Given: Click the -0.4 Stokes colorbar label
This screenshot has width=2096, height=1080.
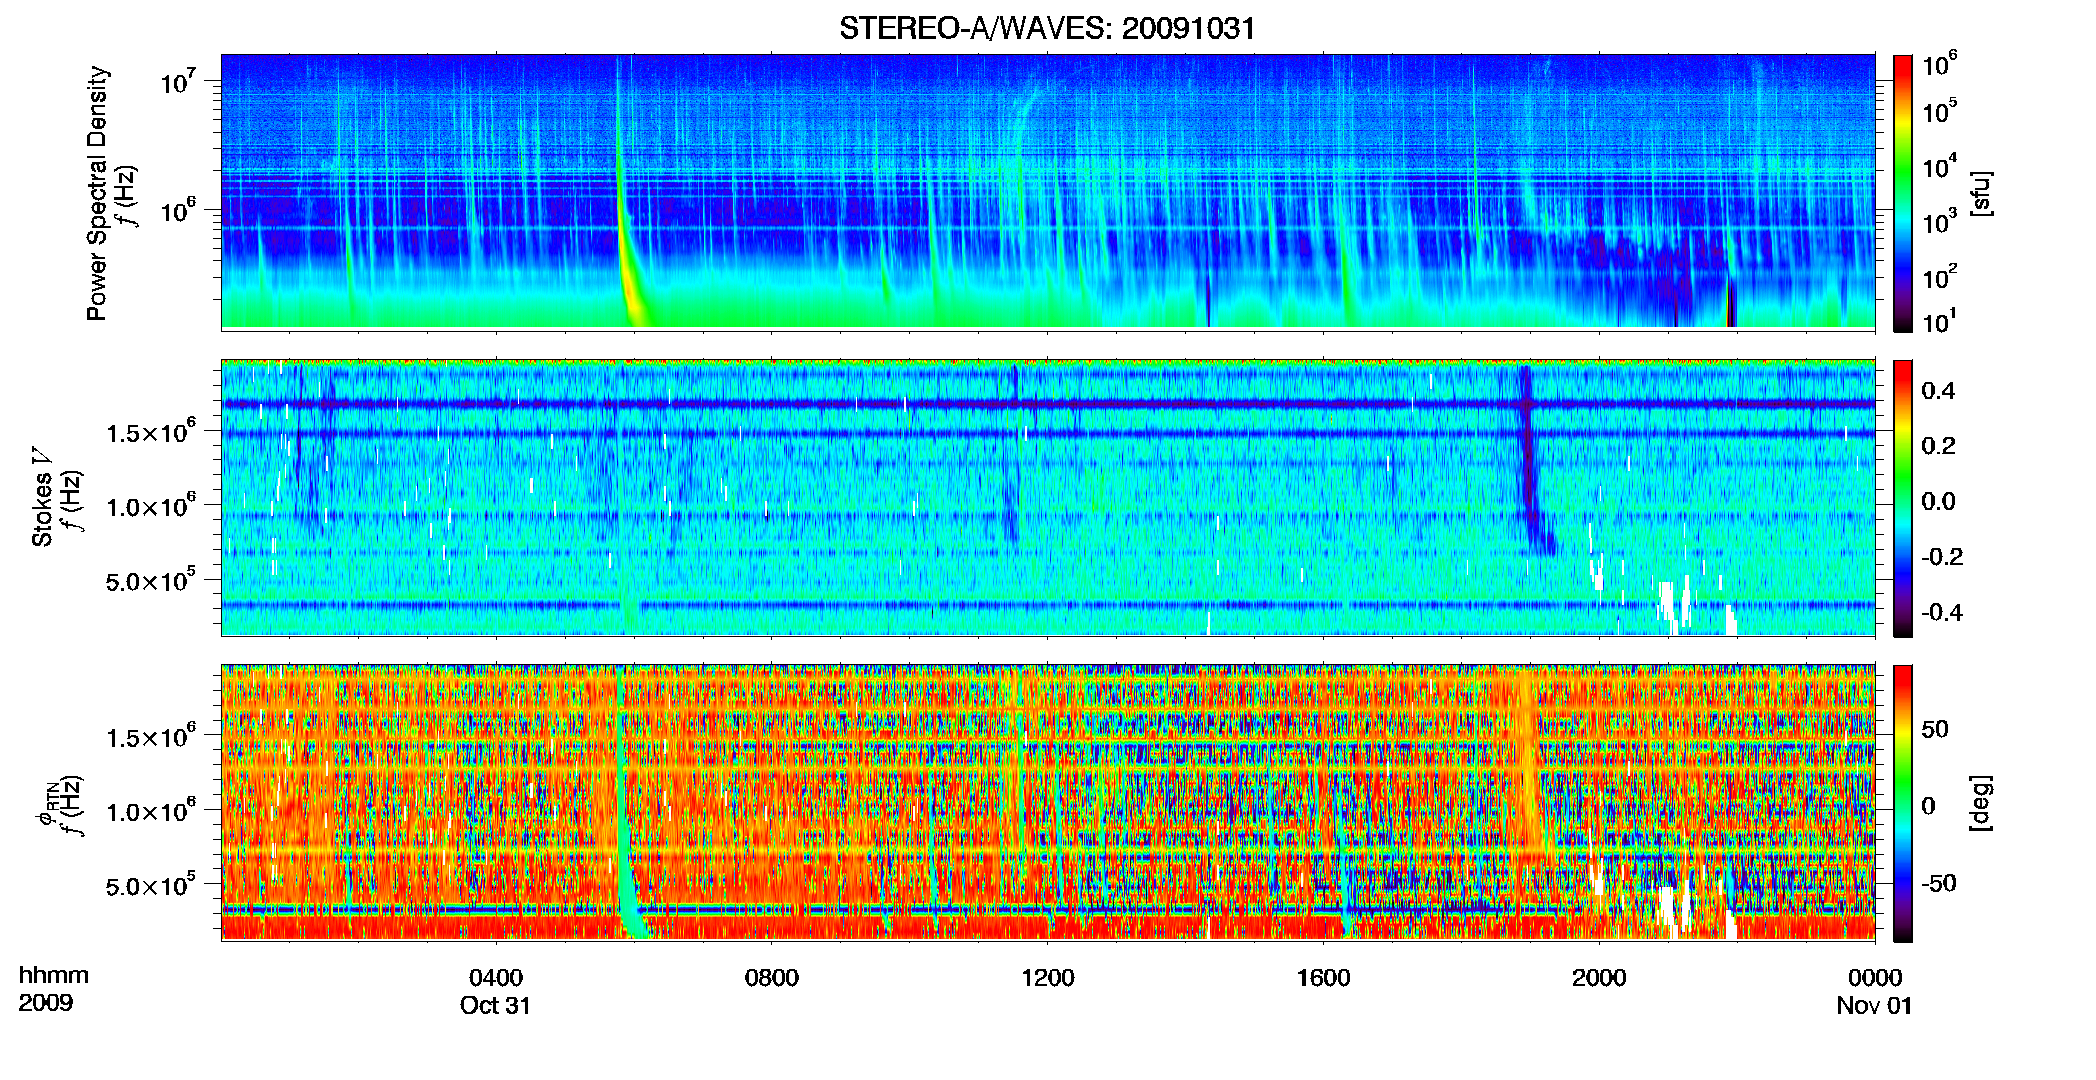Looking at the screenshot, I should pyautogui.click(x=1942, y=611).
